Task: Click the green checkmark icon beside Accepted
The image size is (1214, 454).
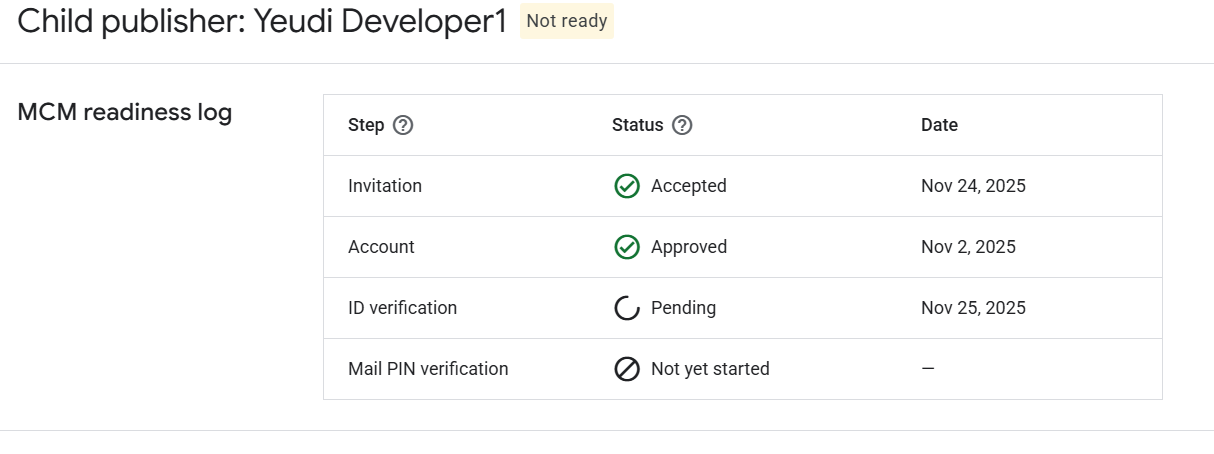Action: (626, 186)
